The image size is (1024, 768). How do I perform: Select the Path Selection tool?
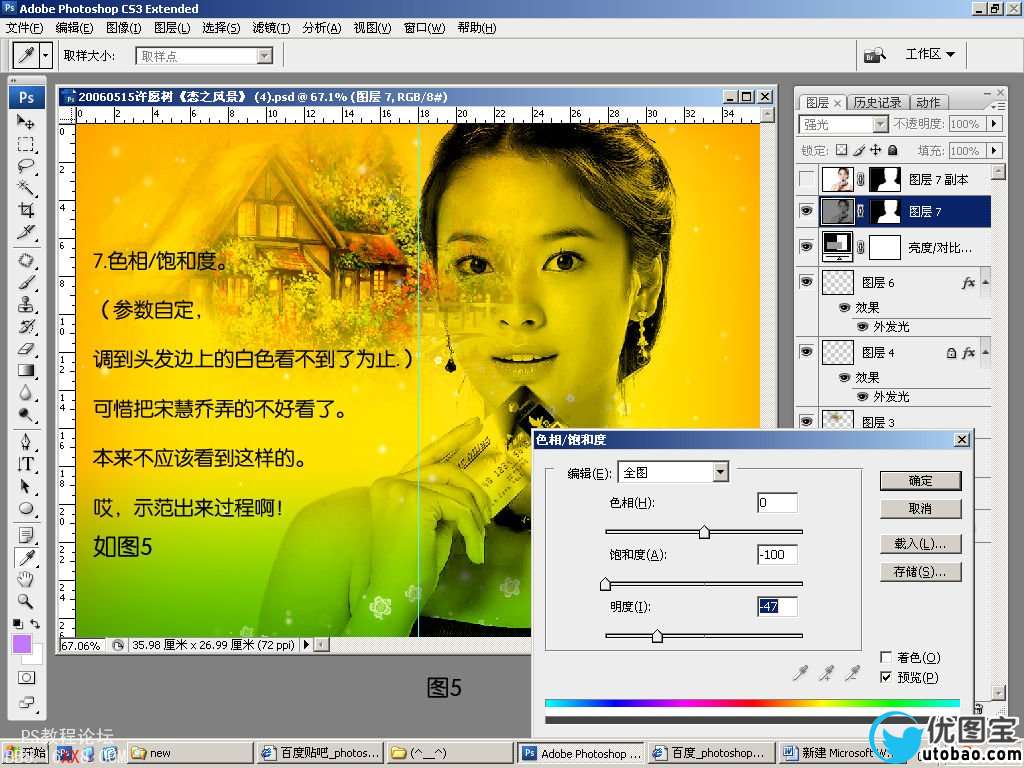click(25, 487)
